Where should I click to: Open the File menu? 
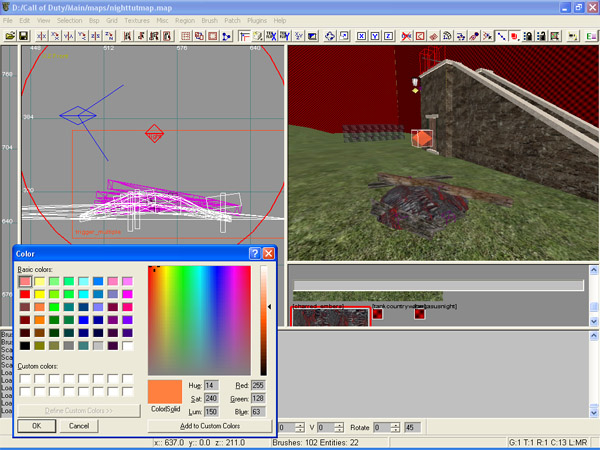point(8,20)
